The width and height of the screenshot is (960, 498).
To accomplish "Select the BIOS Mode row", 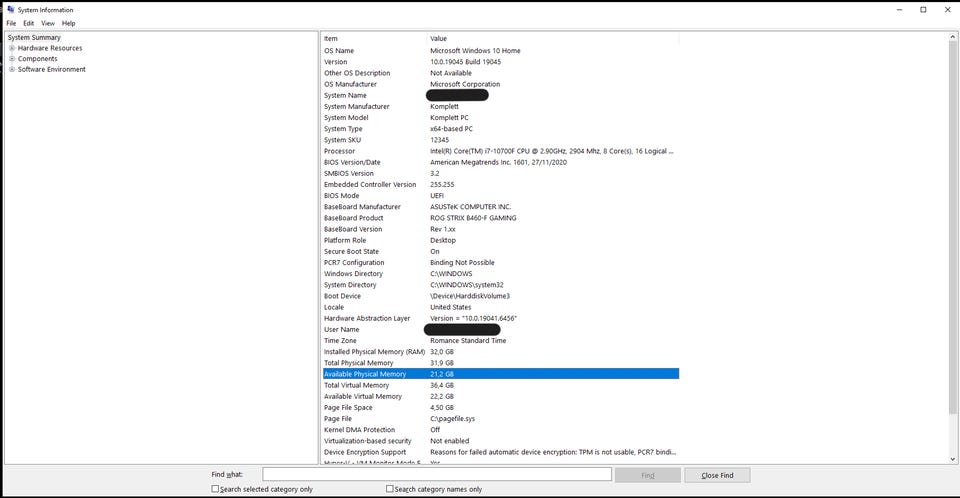I will [501, 195].
